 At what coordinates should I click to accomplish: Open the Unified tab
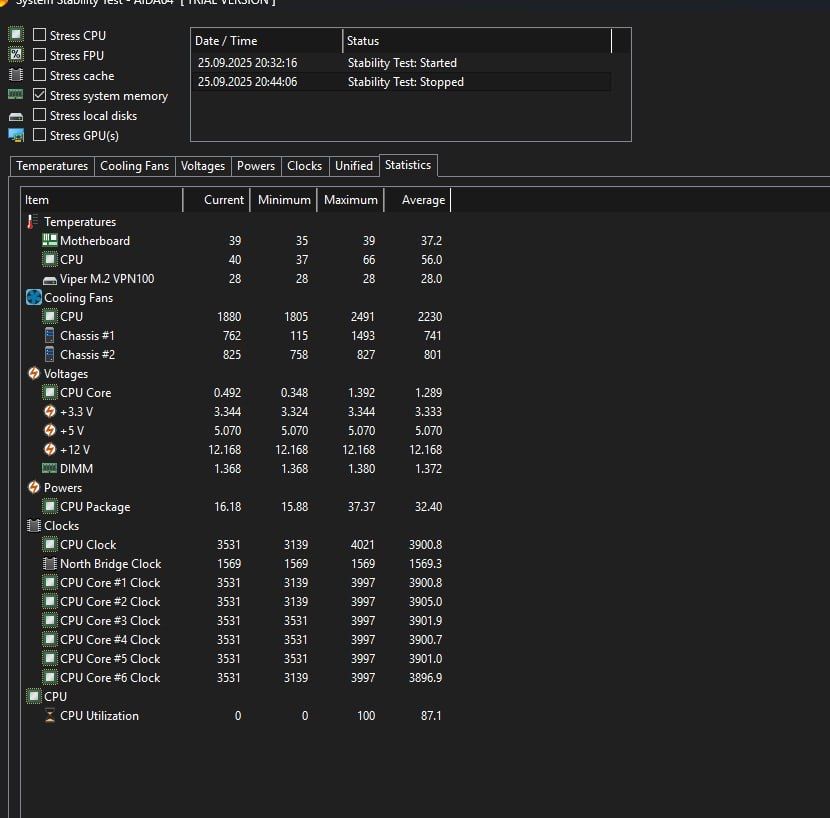coord(354,166)
